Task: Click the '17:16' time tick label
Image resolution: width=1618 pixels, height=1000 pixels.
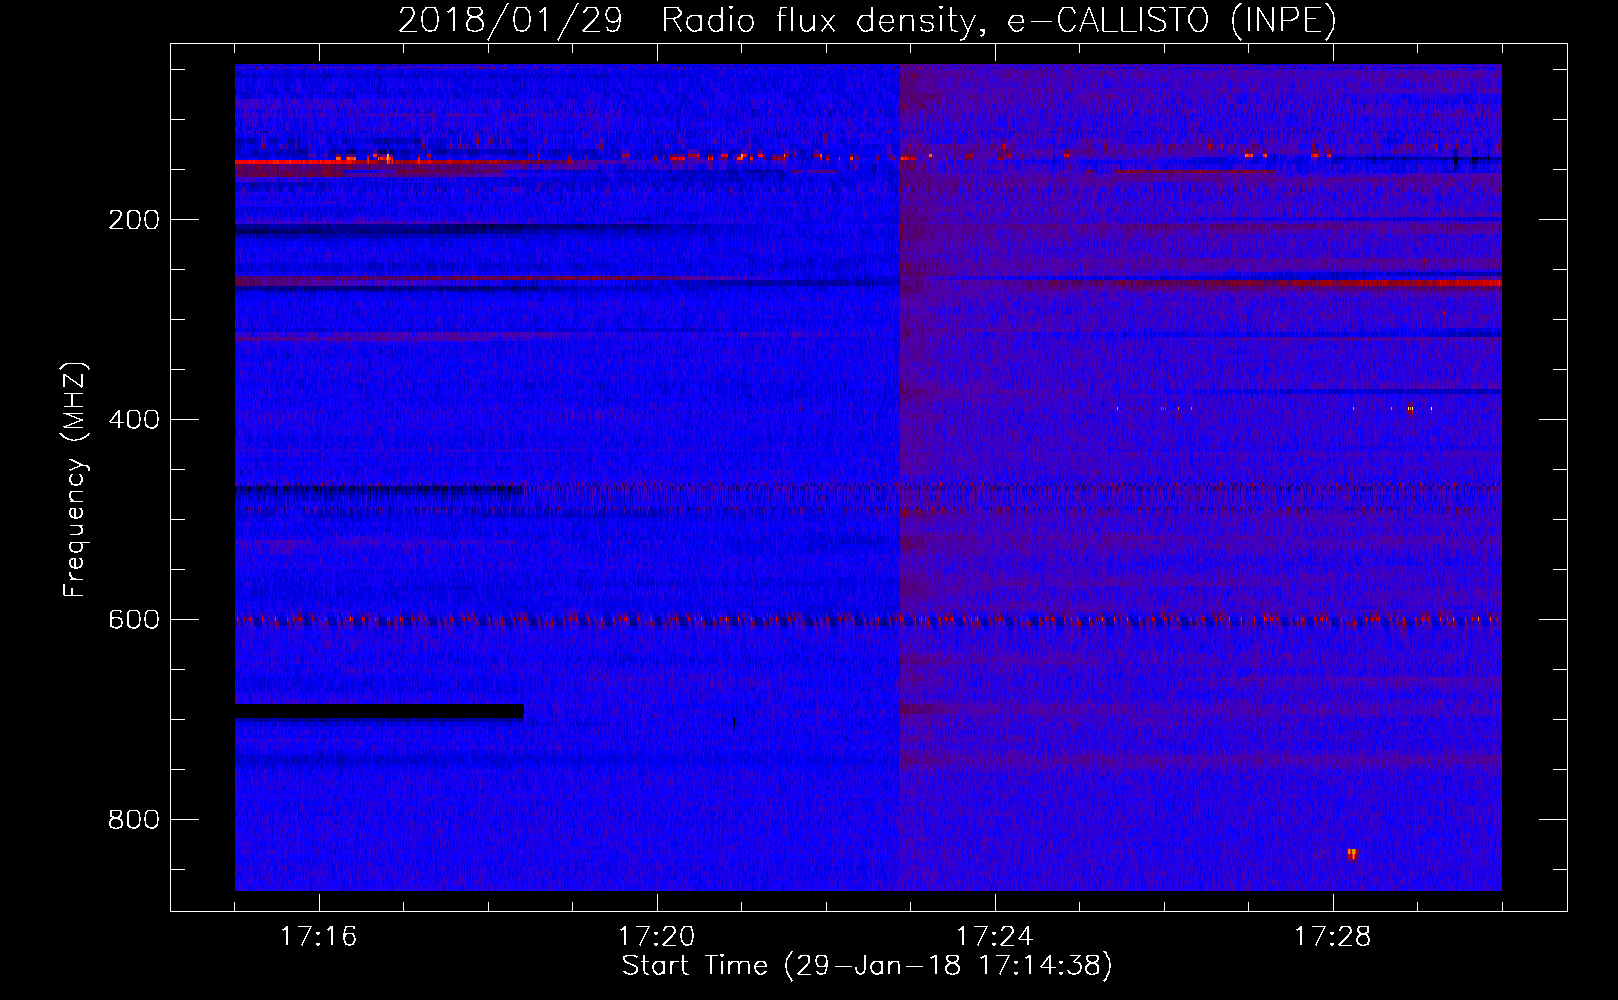Action: pos(318,937)
